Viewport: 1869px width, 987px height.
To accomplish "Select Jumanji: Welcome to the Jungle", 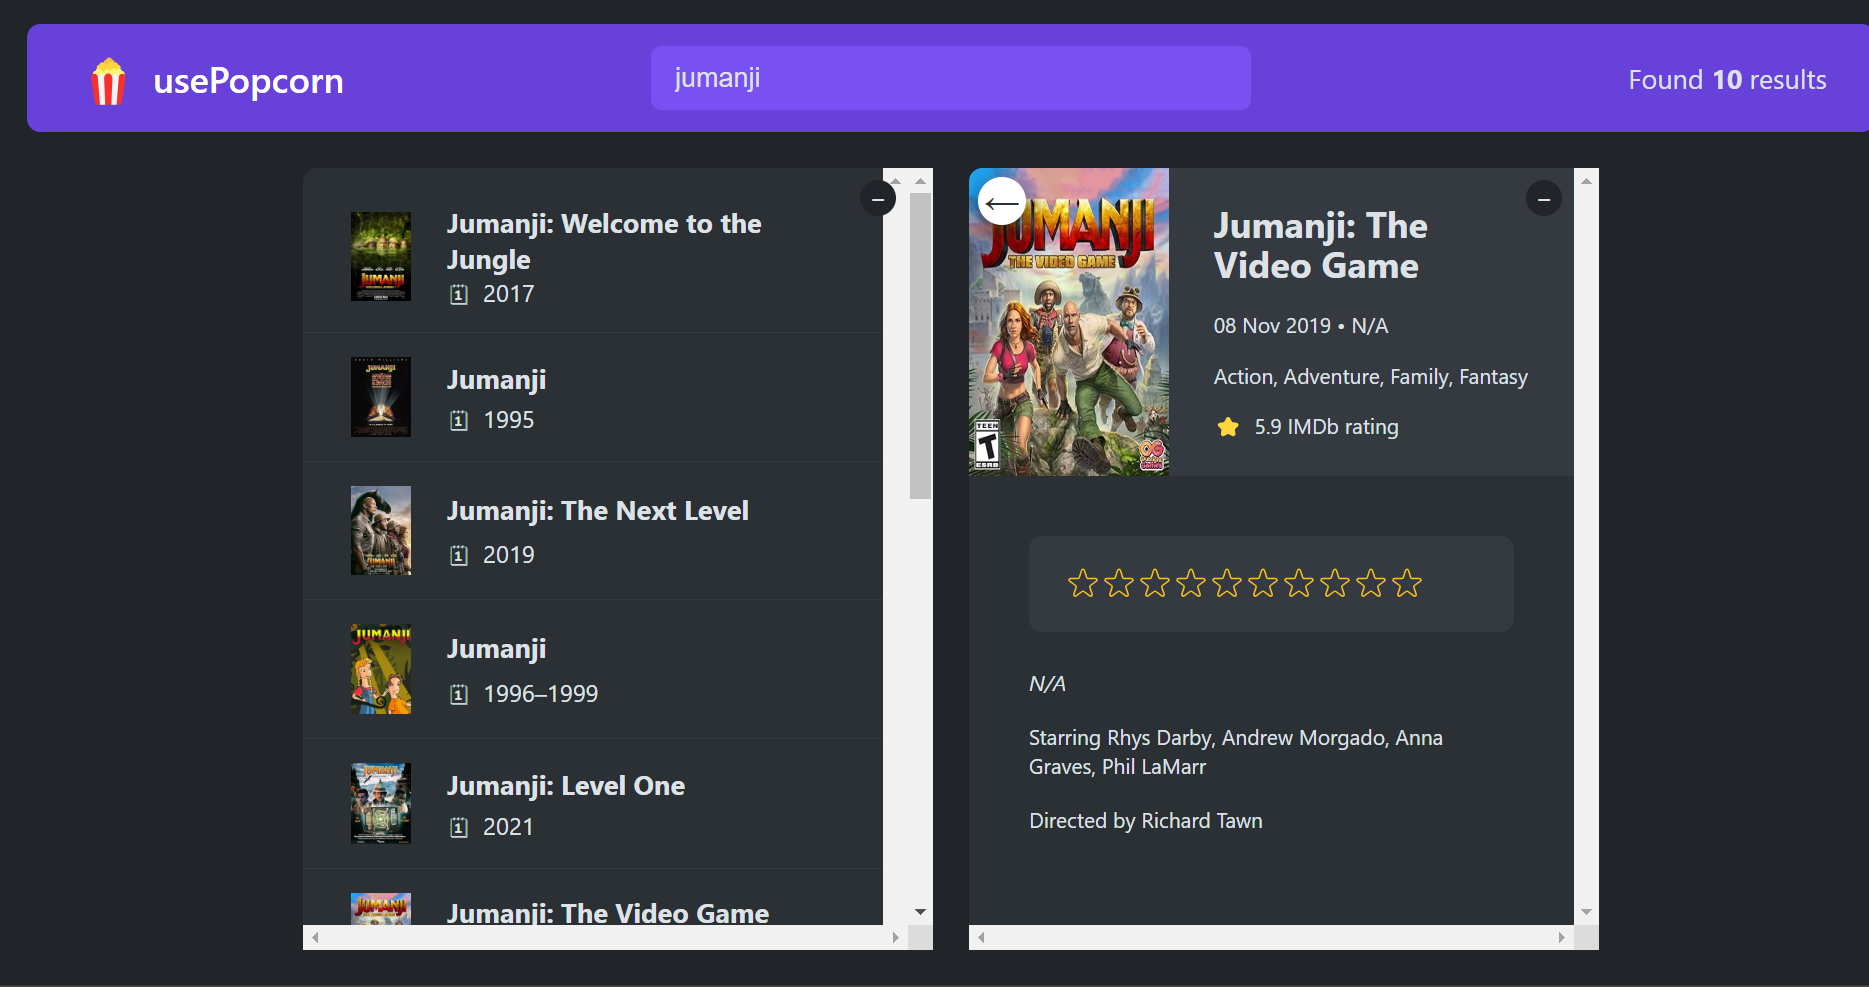I will pyautogui.click(x=603, y=241).
